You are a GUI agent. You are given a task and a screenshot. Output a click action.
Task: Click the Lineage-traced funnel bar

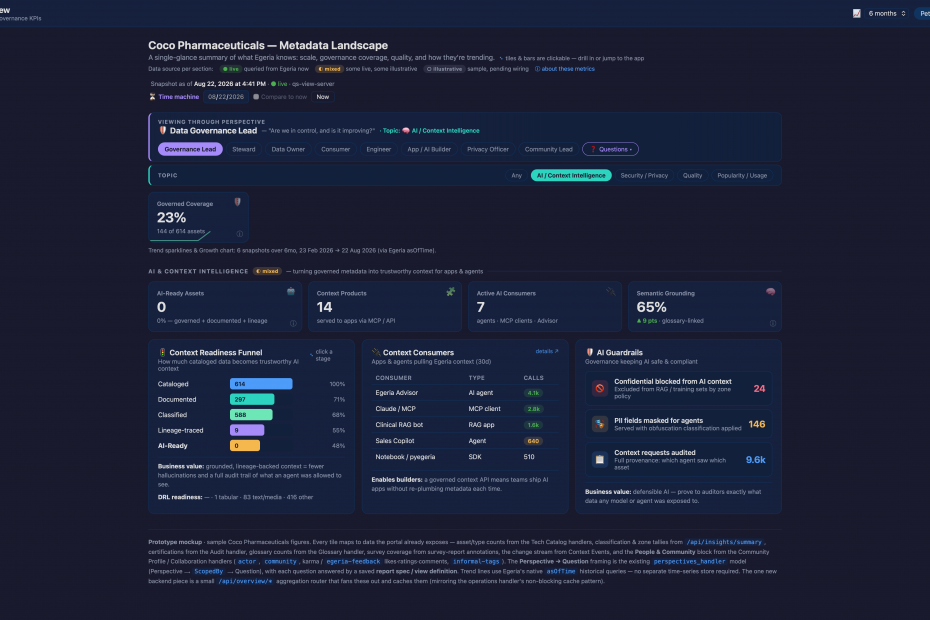point(247,430)
